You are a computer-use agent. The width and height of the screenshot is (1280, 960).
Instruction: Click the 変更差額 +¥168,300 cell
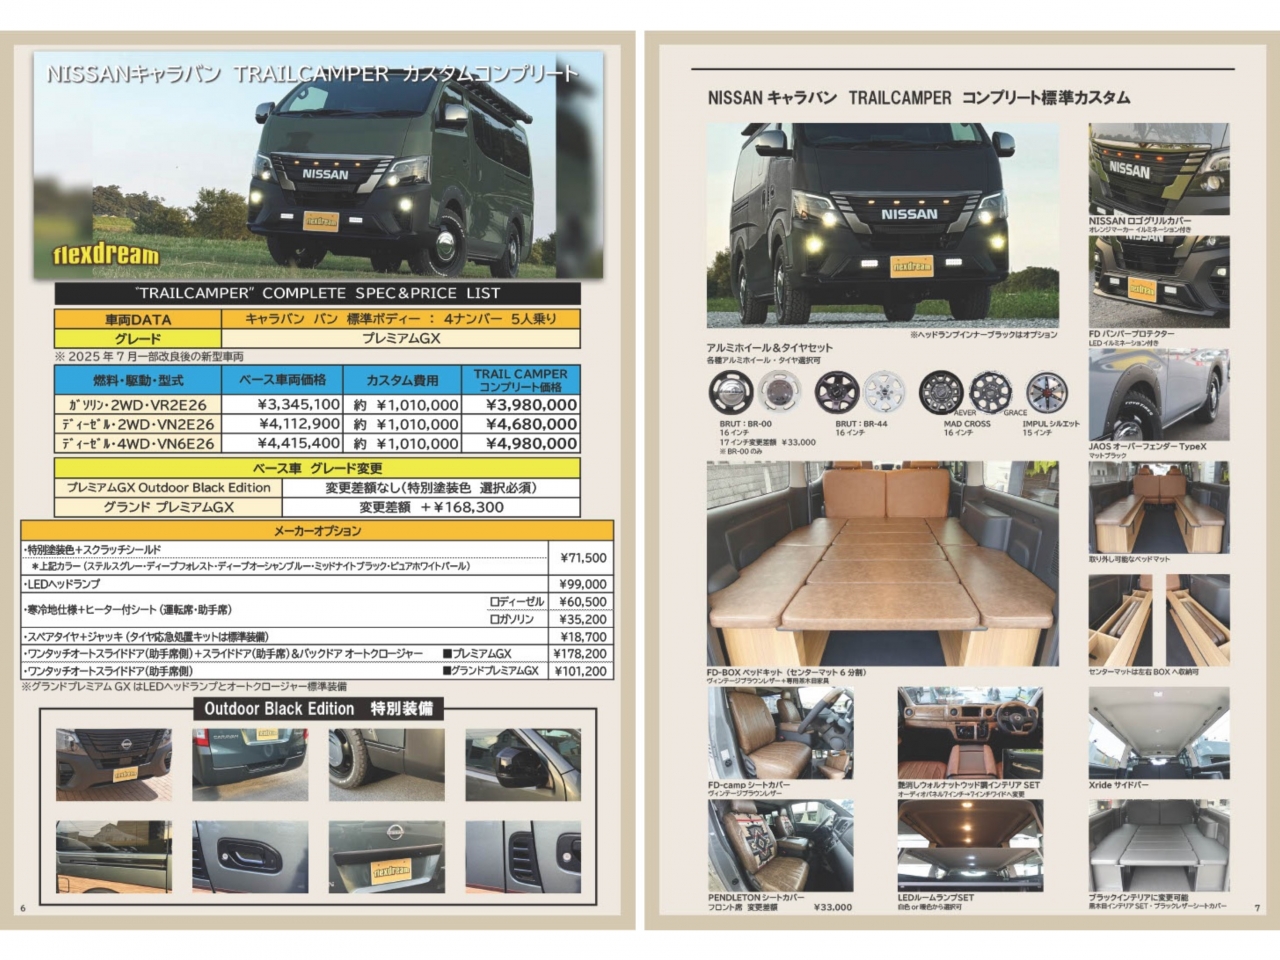[431, 507]
